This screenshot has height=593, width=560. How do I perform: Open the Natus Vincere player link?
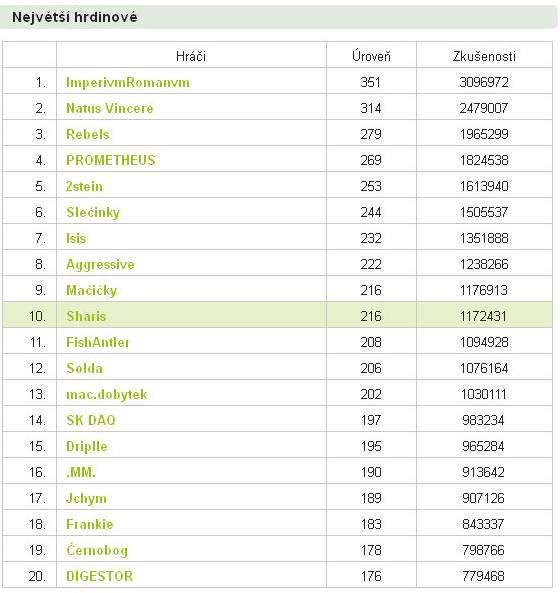110,109
